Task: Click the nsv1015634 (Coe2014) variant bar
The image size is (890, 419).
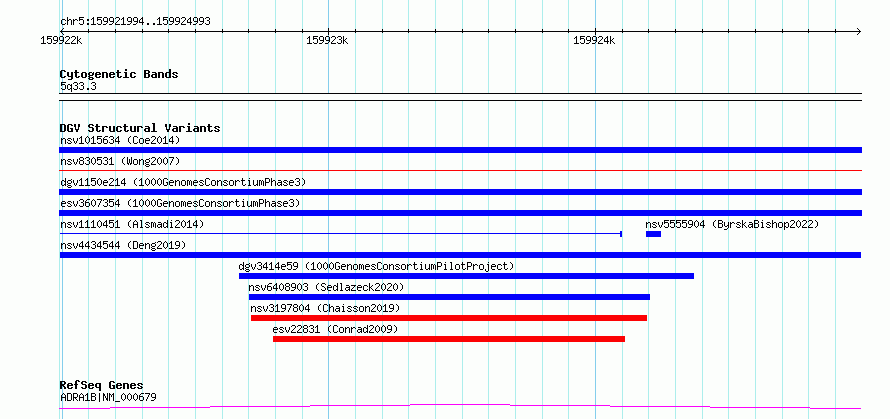Action: click(x=460, y=150)
